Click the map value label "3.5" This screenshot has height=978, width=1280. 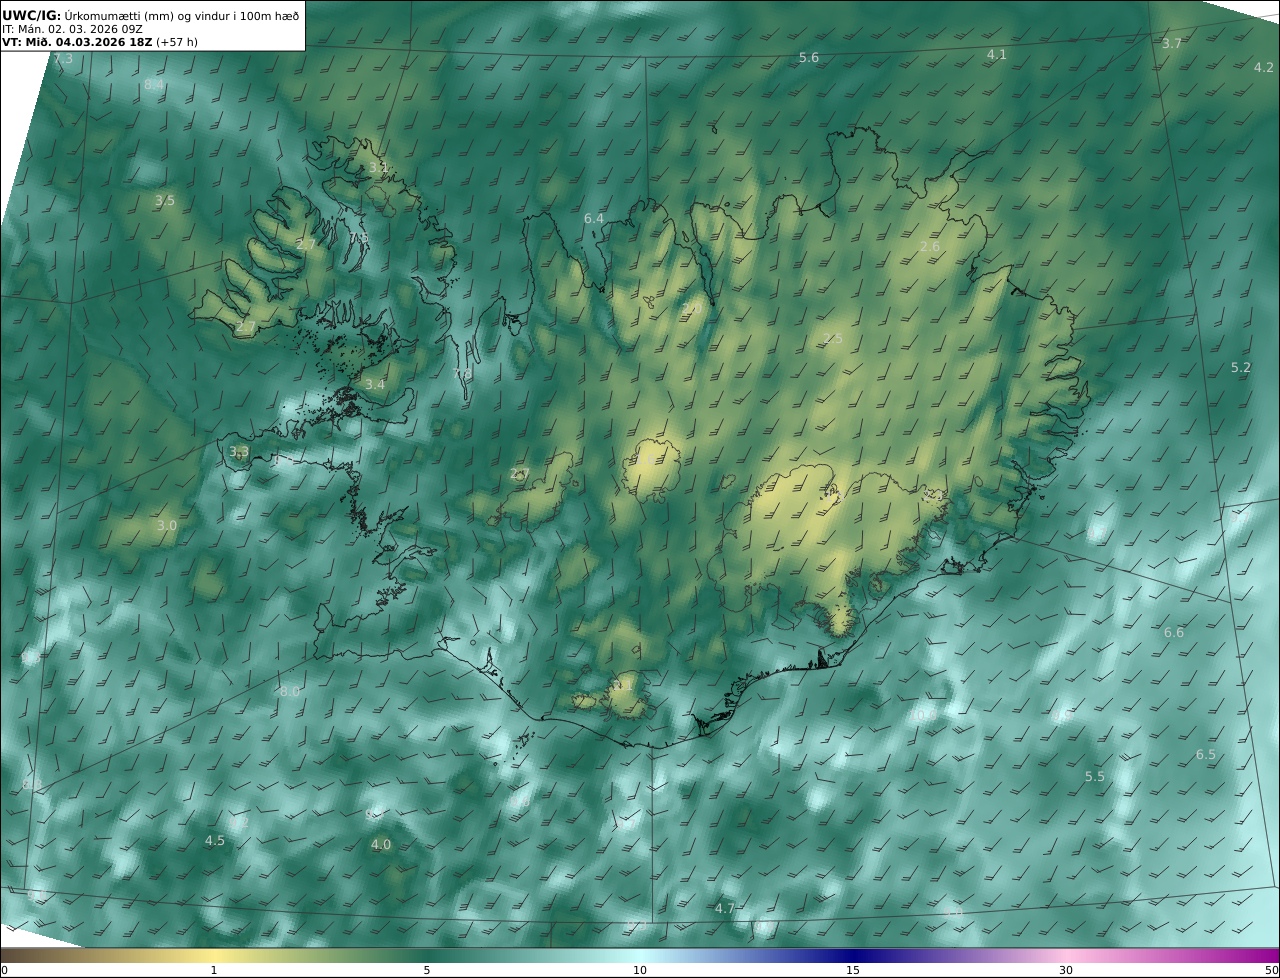tap(165, 201)
